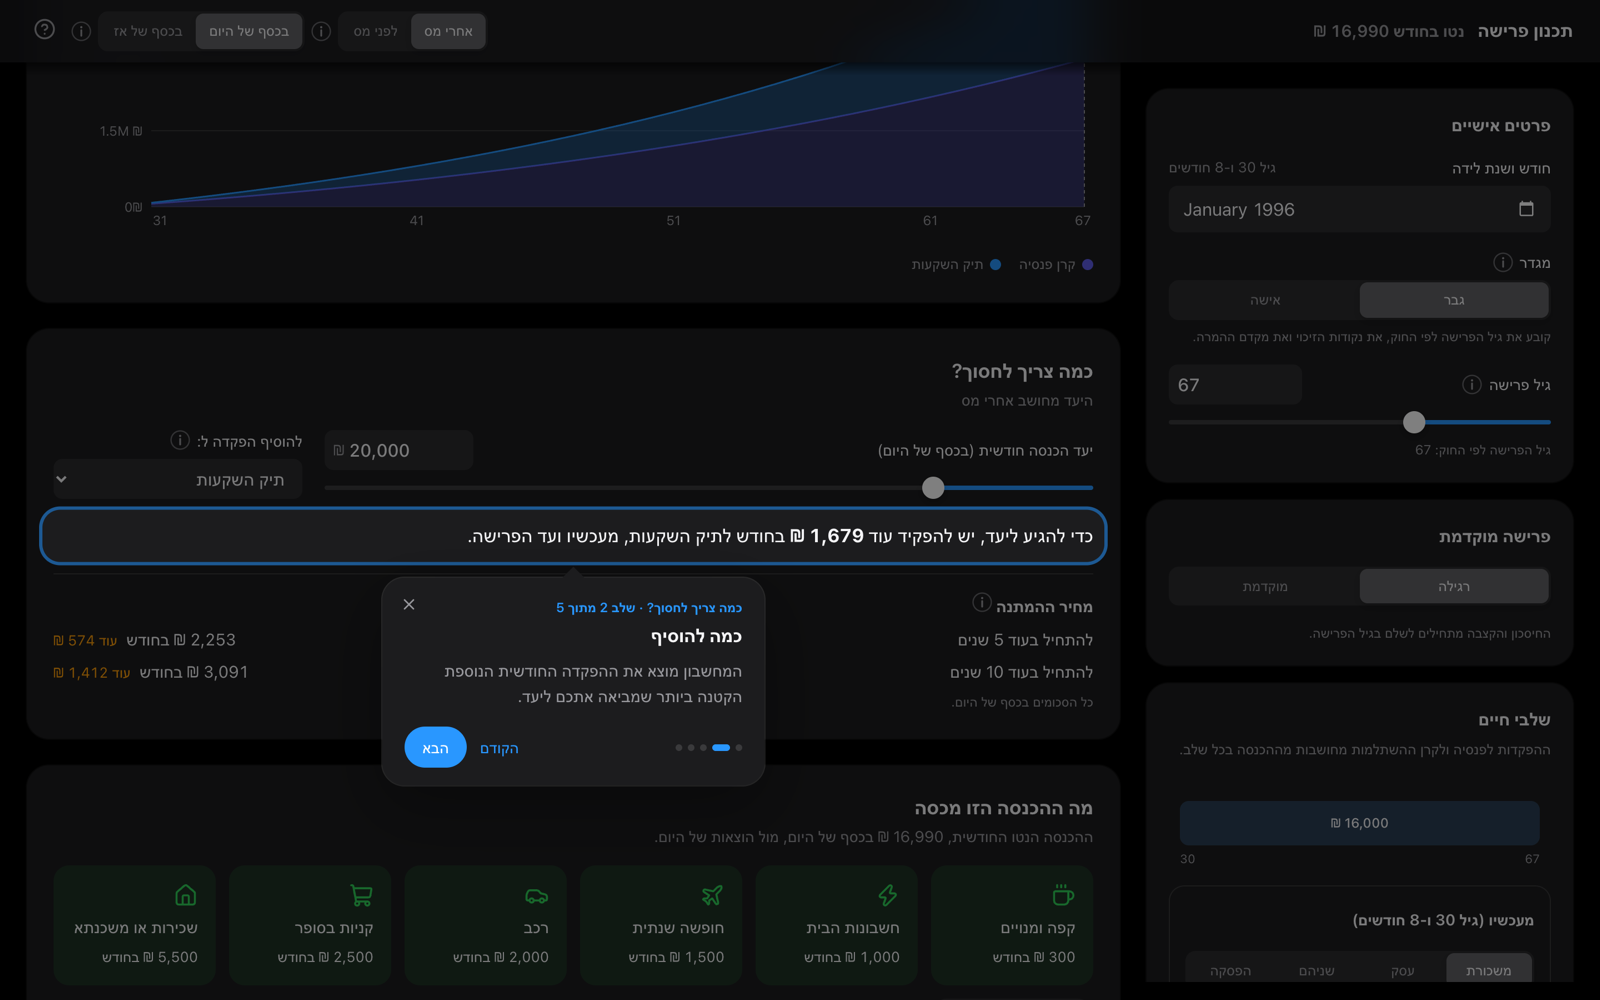The image size is (1600, 1000).
Task: Adjust the monthly income target slider handle
Action: point(933,487)
